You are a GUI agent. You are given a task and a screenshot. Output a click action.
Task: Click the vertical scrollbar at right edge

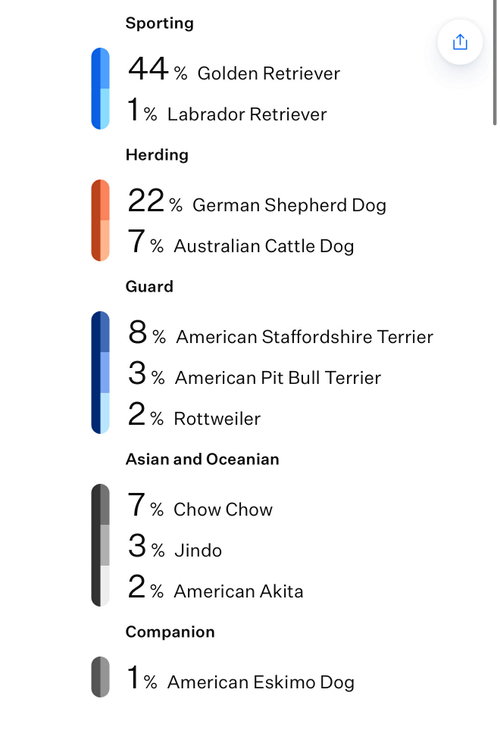[x=494, y=63]
